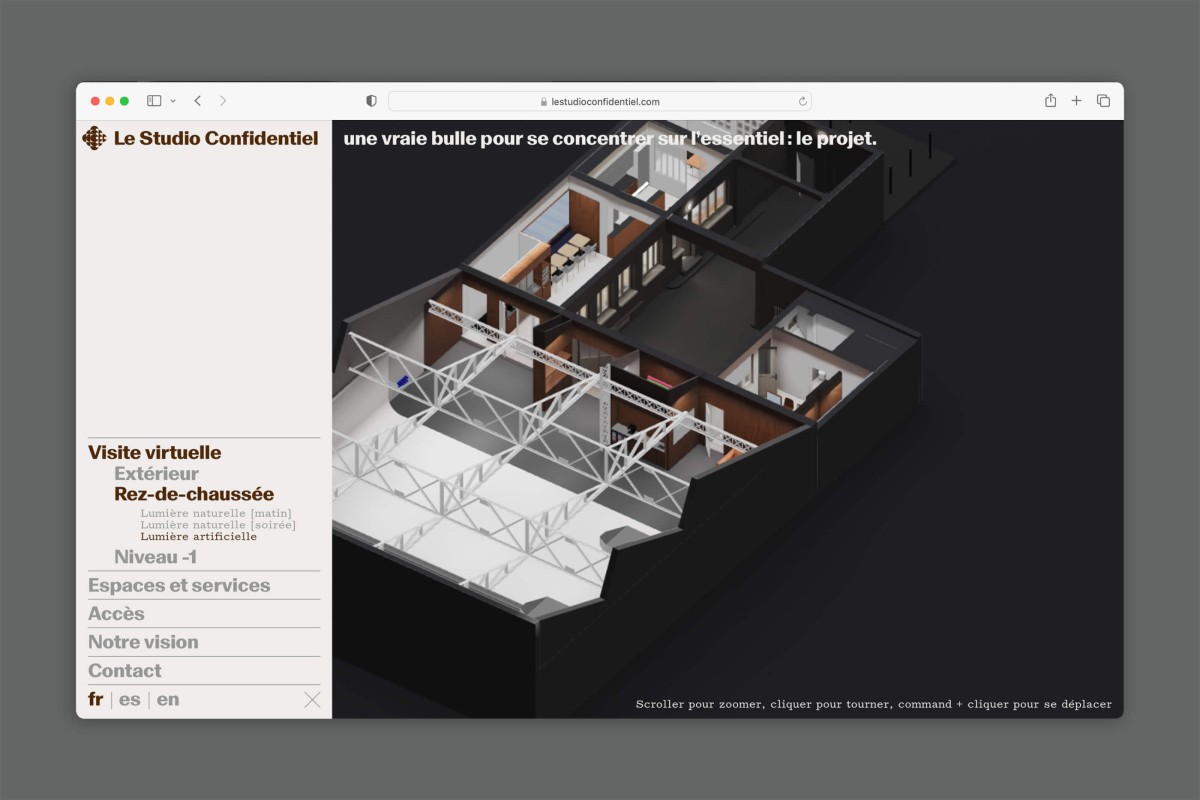Click the Share icon in the toolbar
The width and height of the screenshot is (1200, 800).
1049,100
